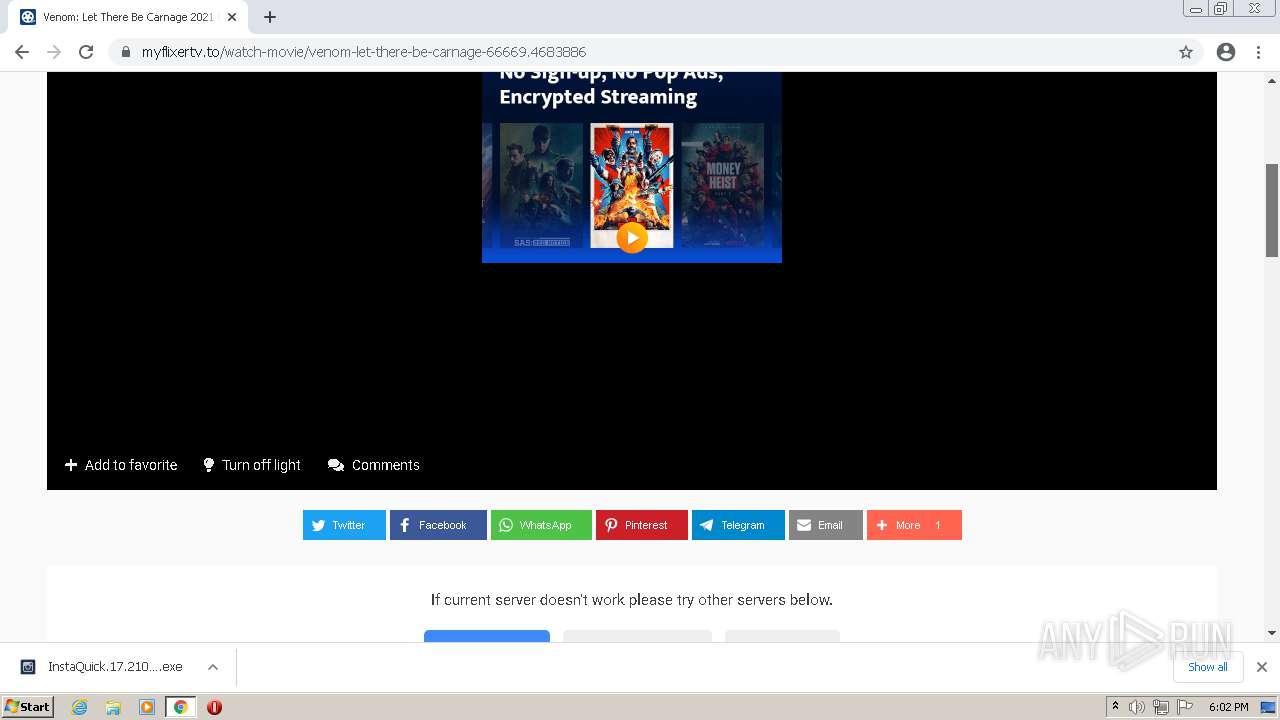1280x720 pixels.
Task: Click the plus icon beside Add to favorite
Action: click(x=71, y=465)
